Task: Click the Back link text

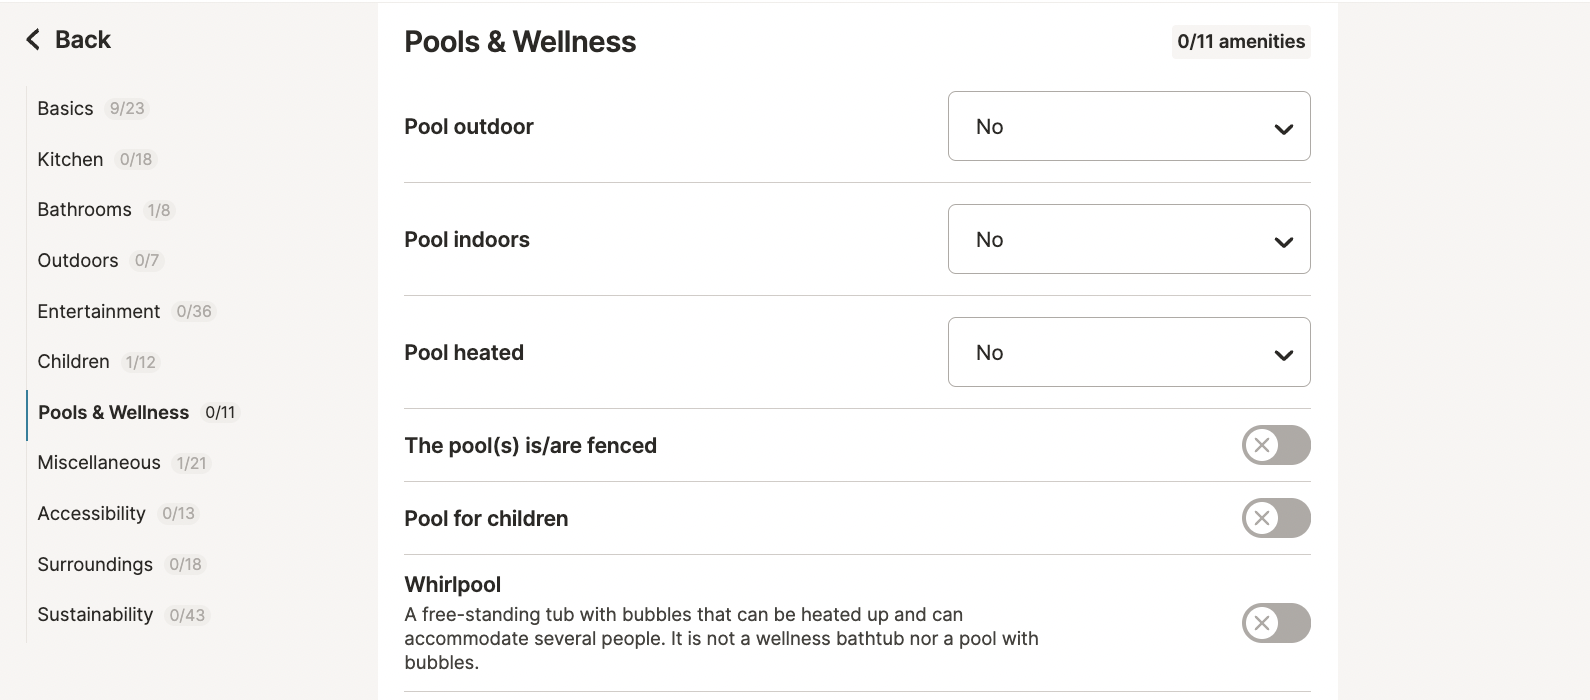Action: [83, 40]
